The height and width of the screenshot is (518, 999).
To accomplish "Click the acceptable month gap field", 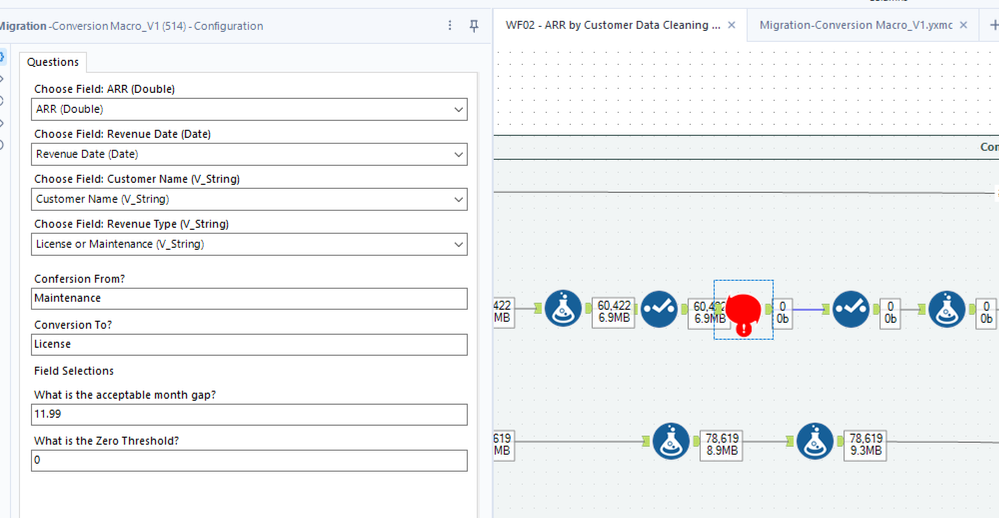I will [249, 415].
